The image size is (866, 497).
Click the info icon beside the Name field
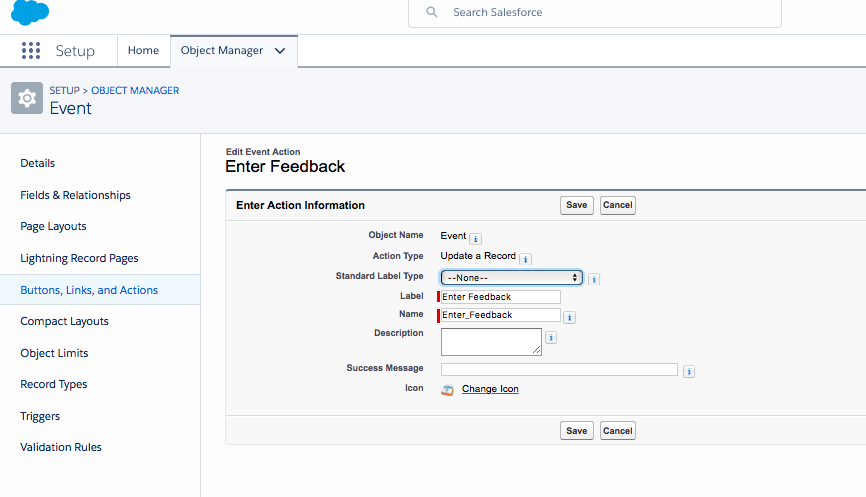click(x=569, y=317)
